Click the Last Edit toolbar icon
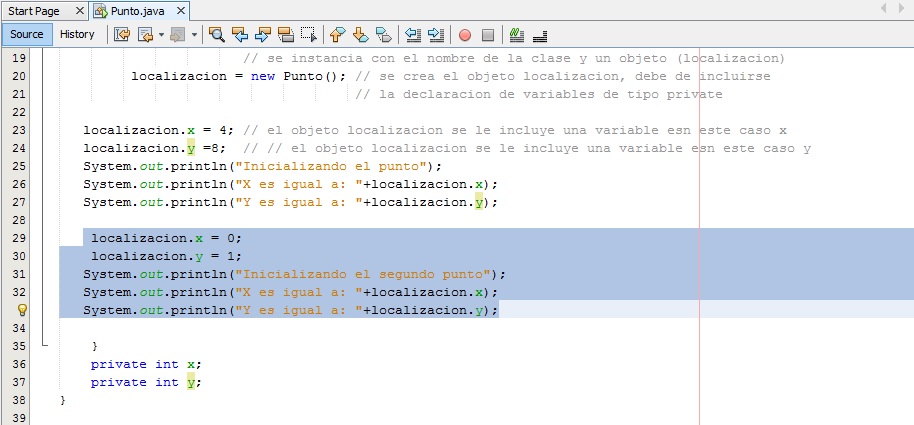The width and height of the screenshot is (914, 425). click(x=122, y=34)
